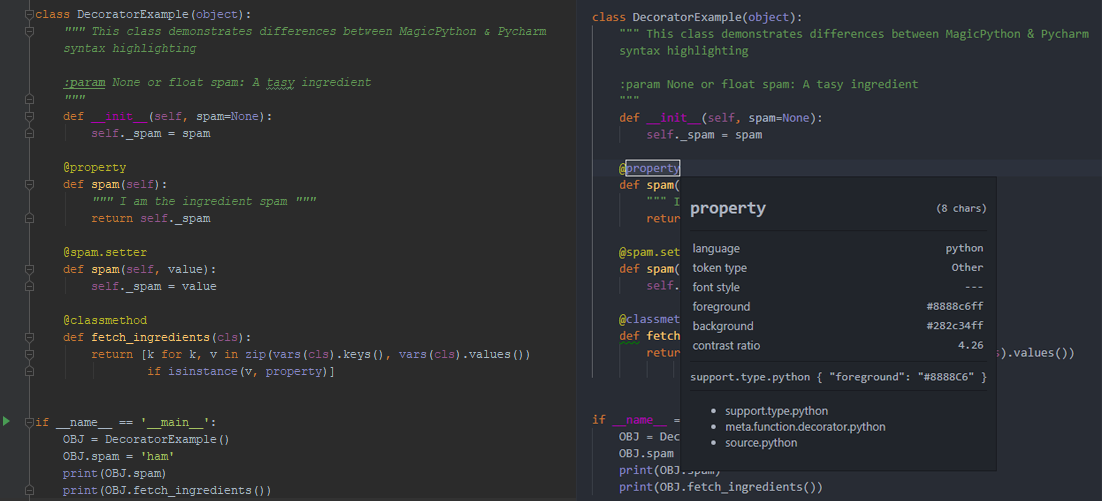Click the bulleted 'support.type.python' scope
This screenshot has height=501, width=1102.
[777, 411]
